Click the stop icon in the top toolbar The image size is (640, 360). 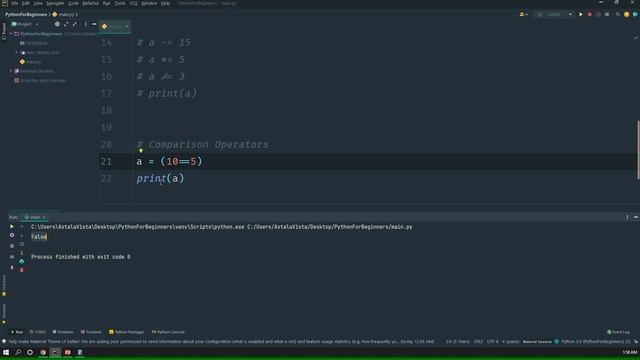coord(607,14)
